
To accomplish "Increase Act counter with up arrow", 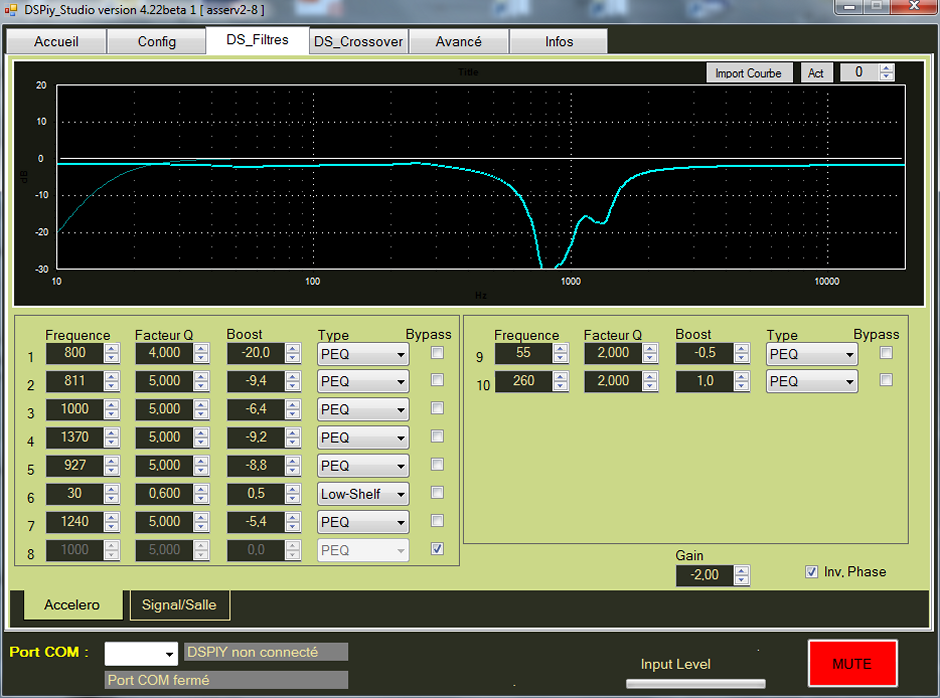I will tap(886, 68).
